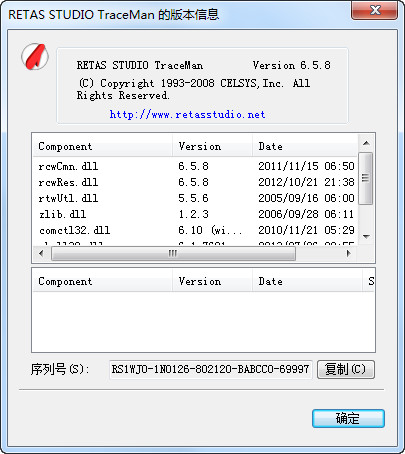Click the upper list's Component column header
The width and height of the screenshot is (405, 454).
[x=103, y=146]
